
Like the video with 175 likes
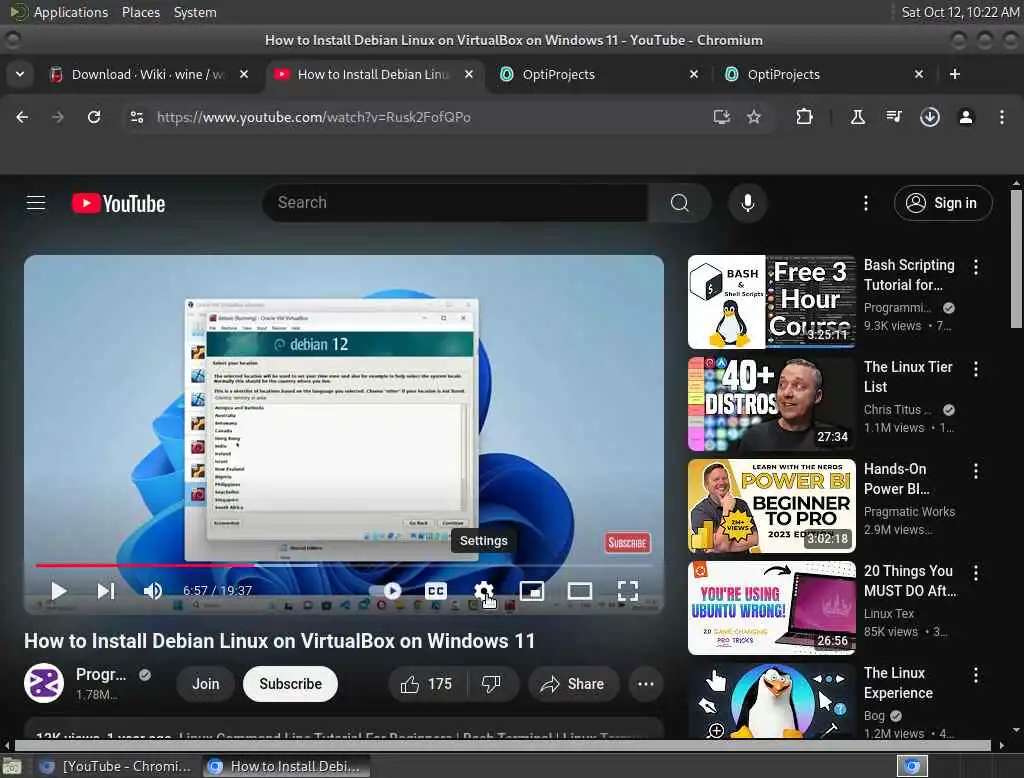click(x=426, y=684)
